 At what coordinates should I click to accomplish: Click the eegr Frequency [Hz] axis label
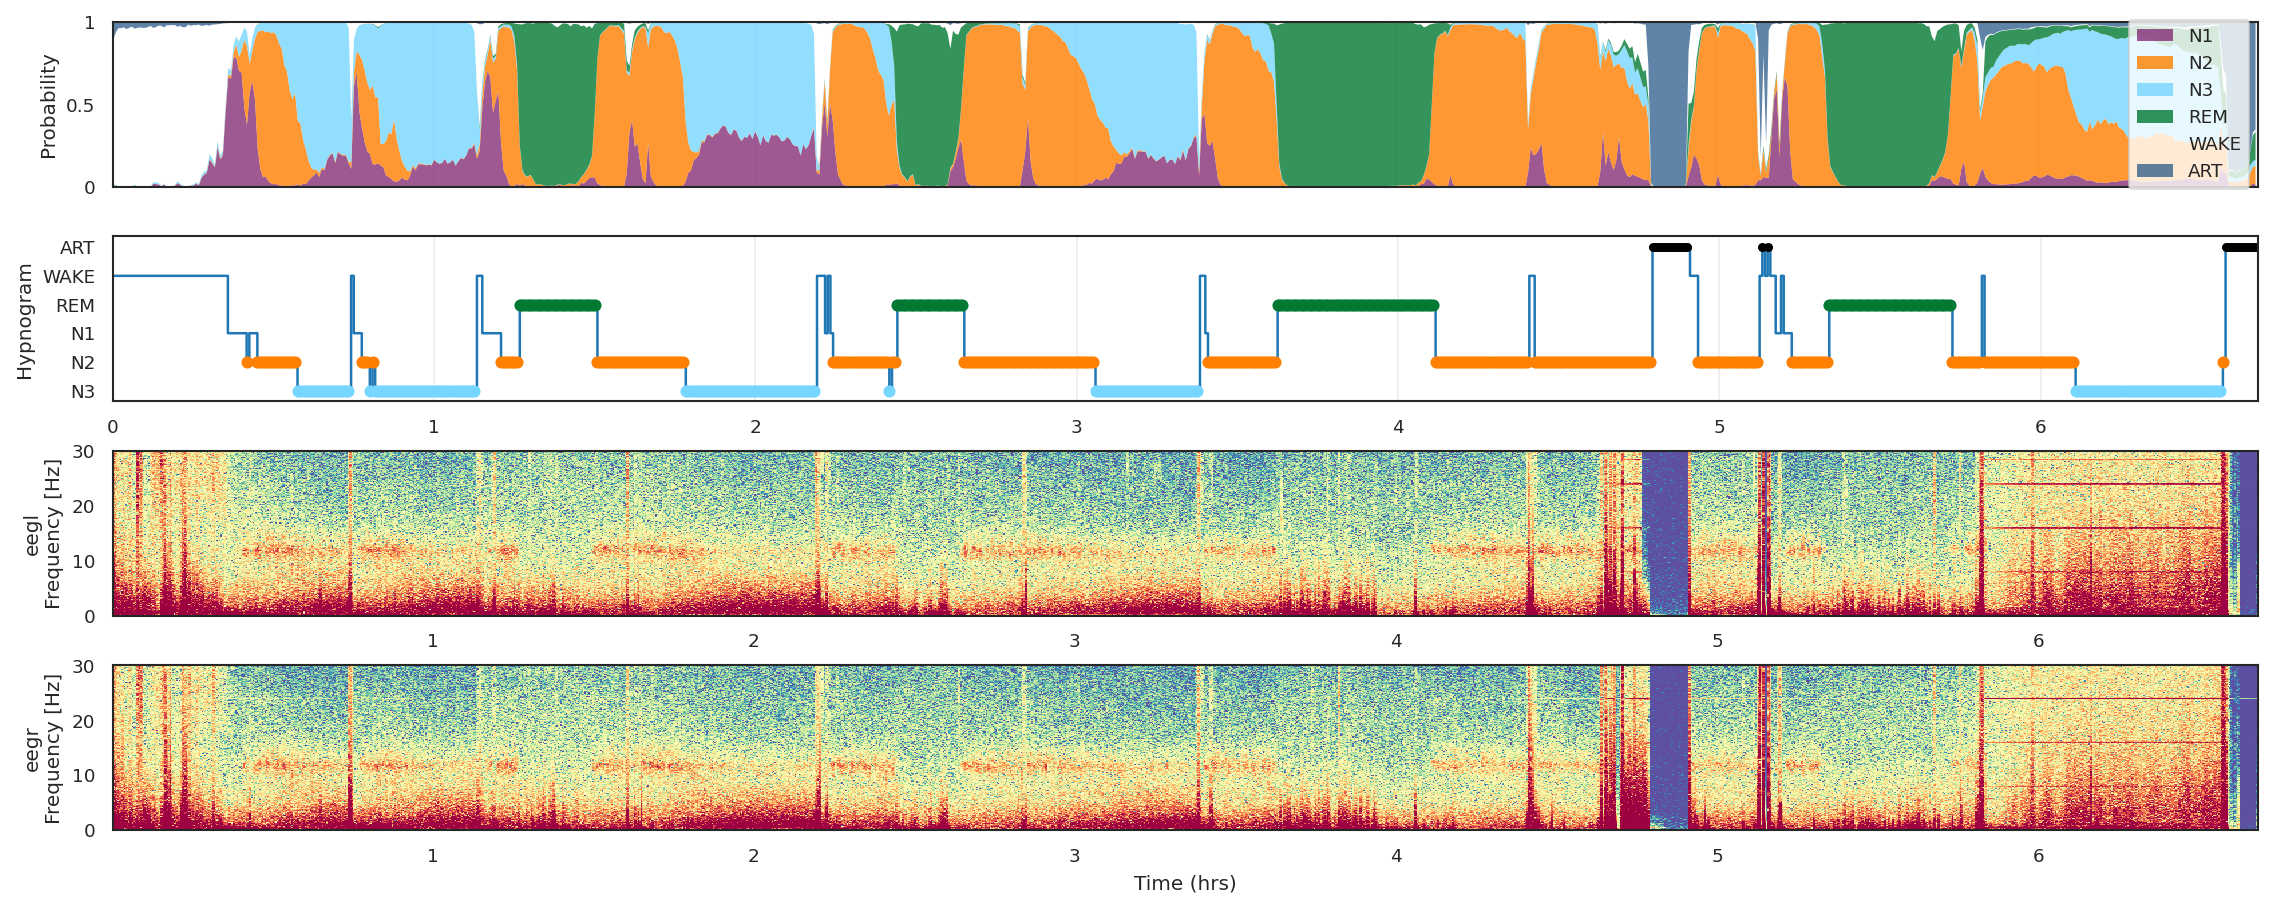click(42, 748)
